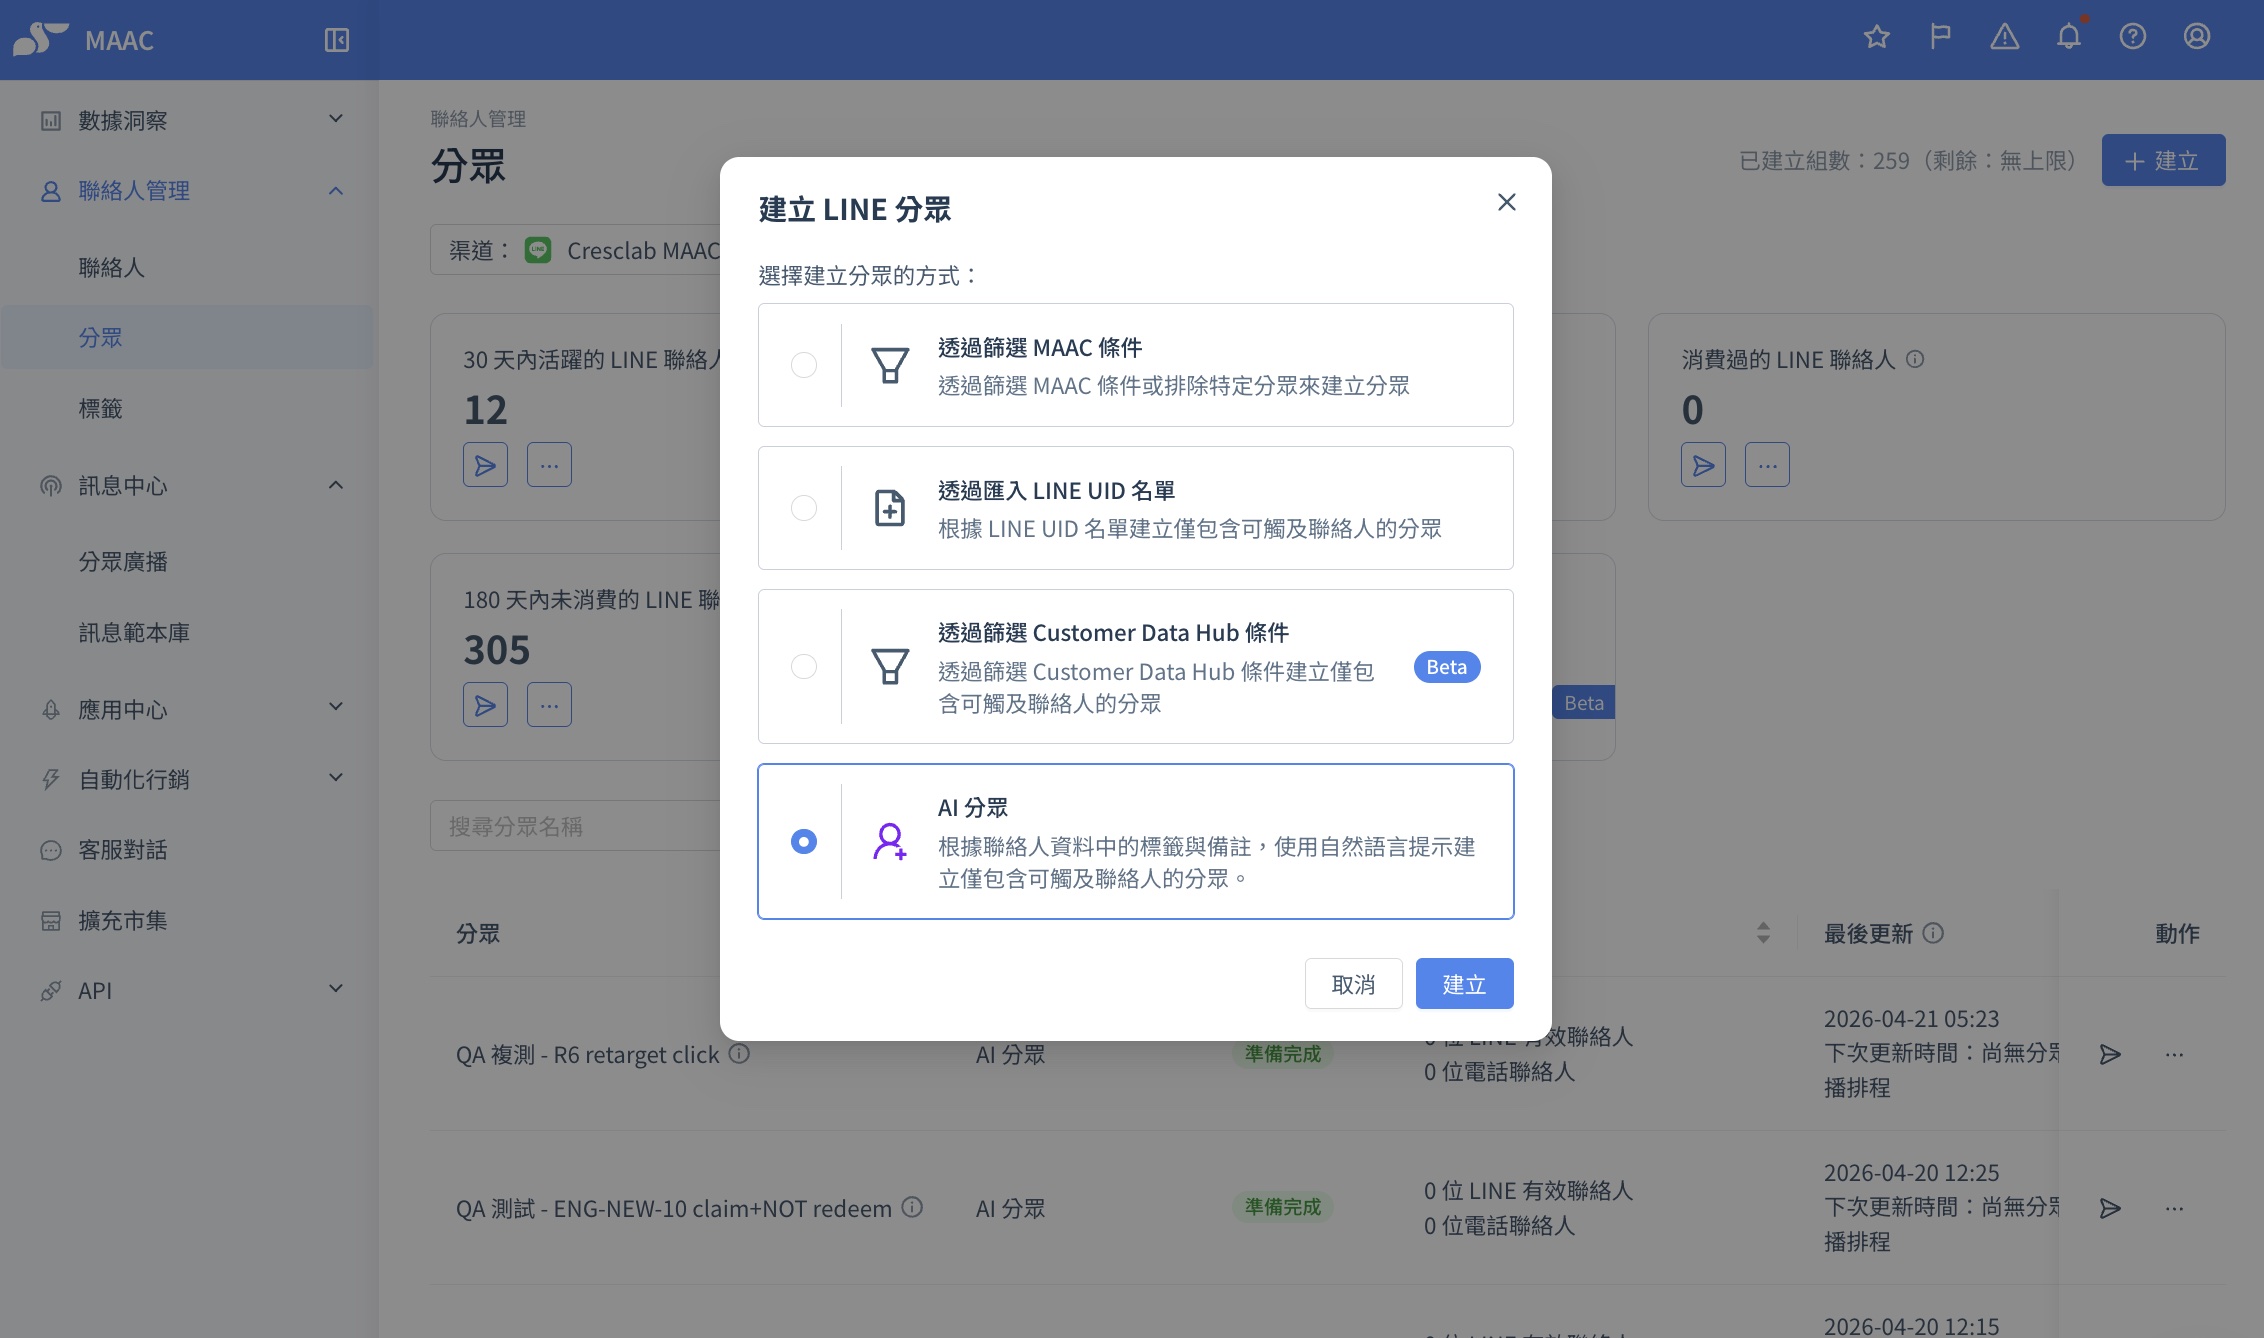Image resolution: width=2264 pixels, height=1338 pixels.
Task: Open more options on 180 天內未消費 card
Action: 549,705
